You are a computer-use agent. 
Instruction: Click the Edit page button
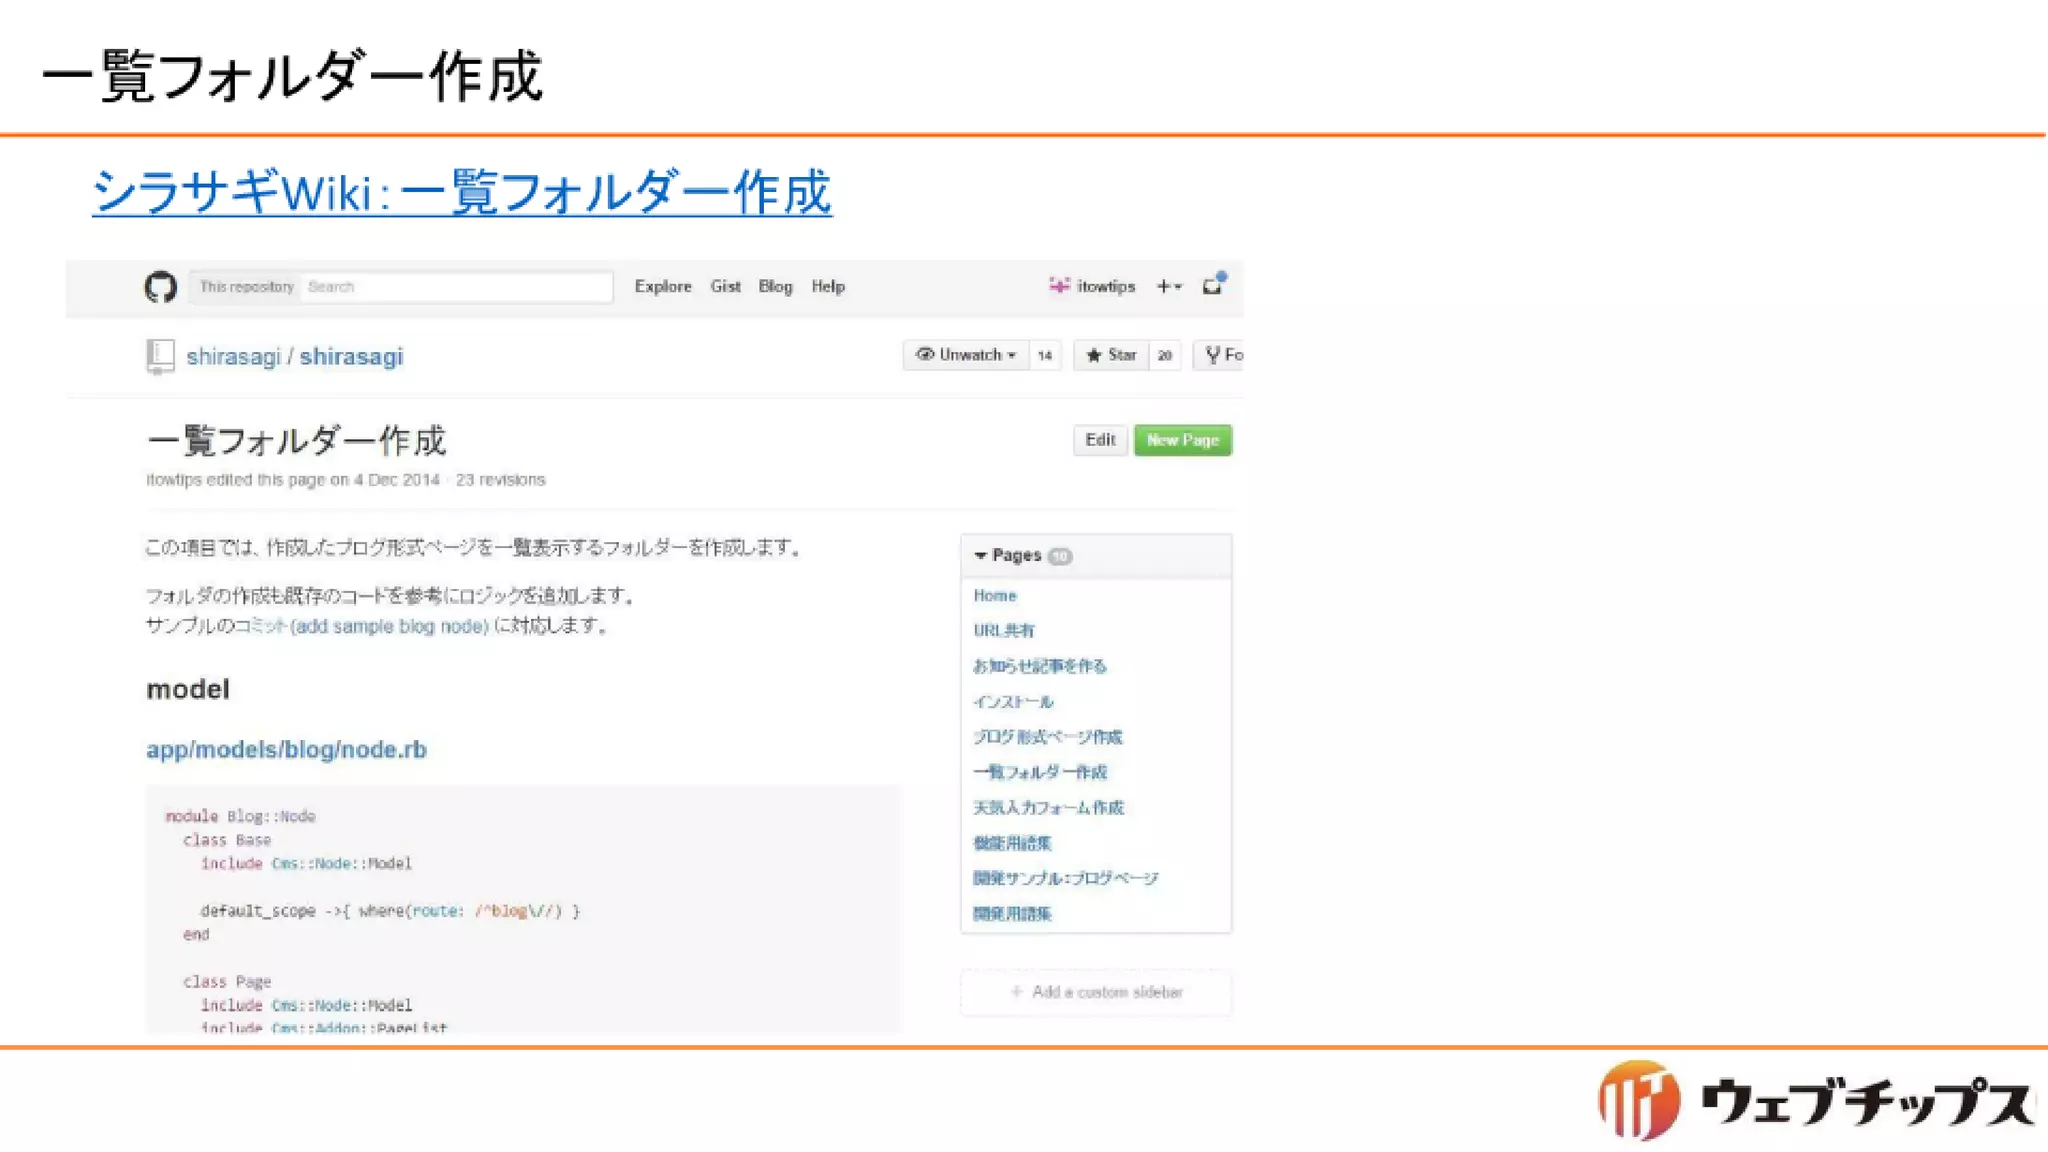1100,440
